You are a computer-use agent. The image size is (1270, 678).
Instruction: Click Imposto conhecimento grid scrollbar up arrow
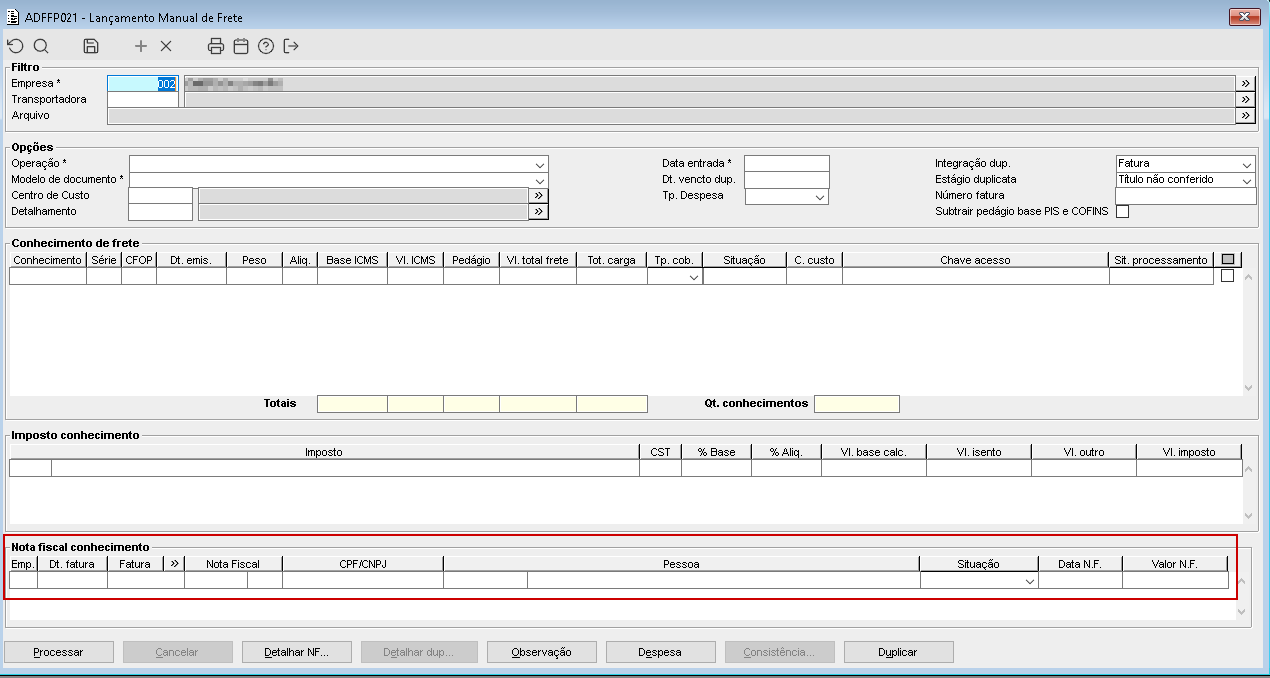point(1248,469)
